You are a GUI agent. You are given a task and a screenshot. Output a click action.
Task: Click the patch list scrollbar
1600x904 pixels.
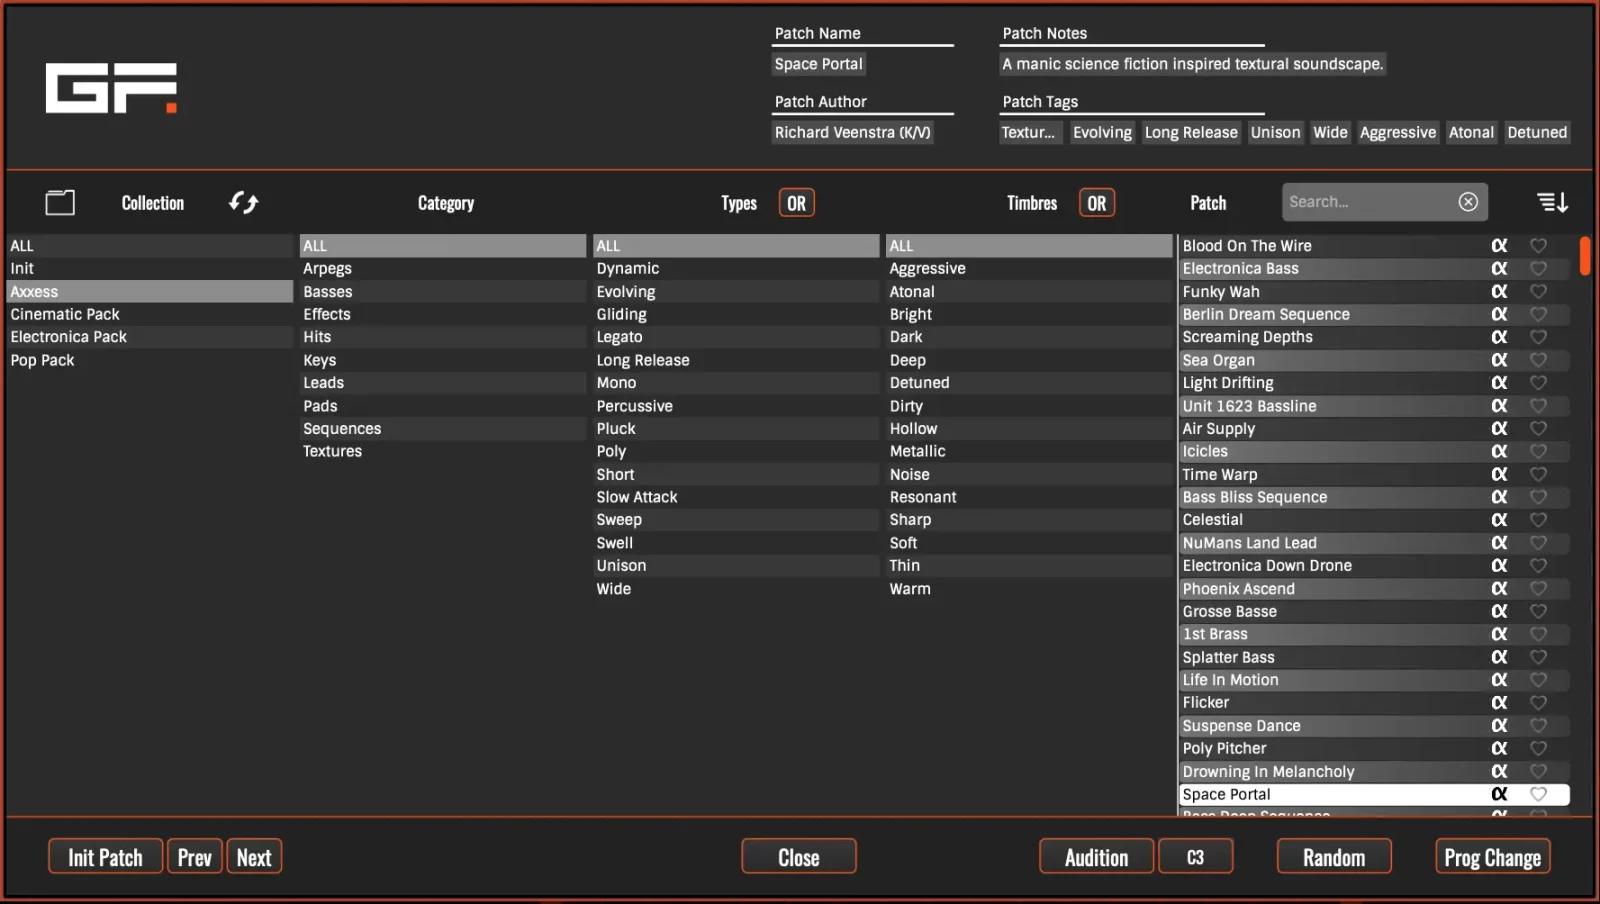click(1583, 256)
